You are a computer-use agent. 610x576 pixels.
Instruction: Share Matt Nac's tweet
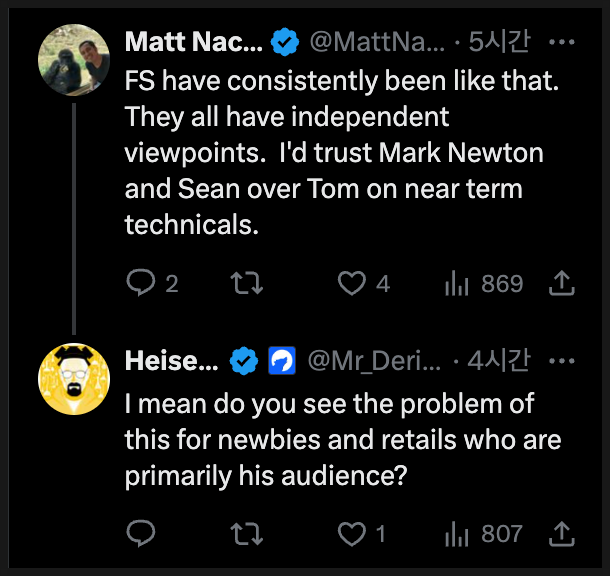(561, 284)
